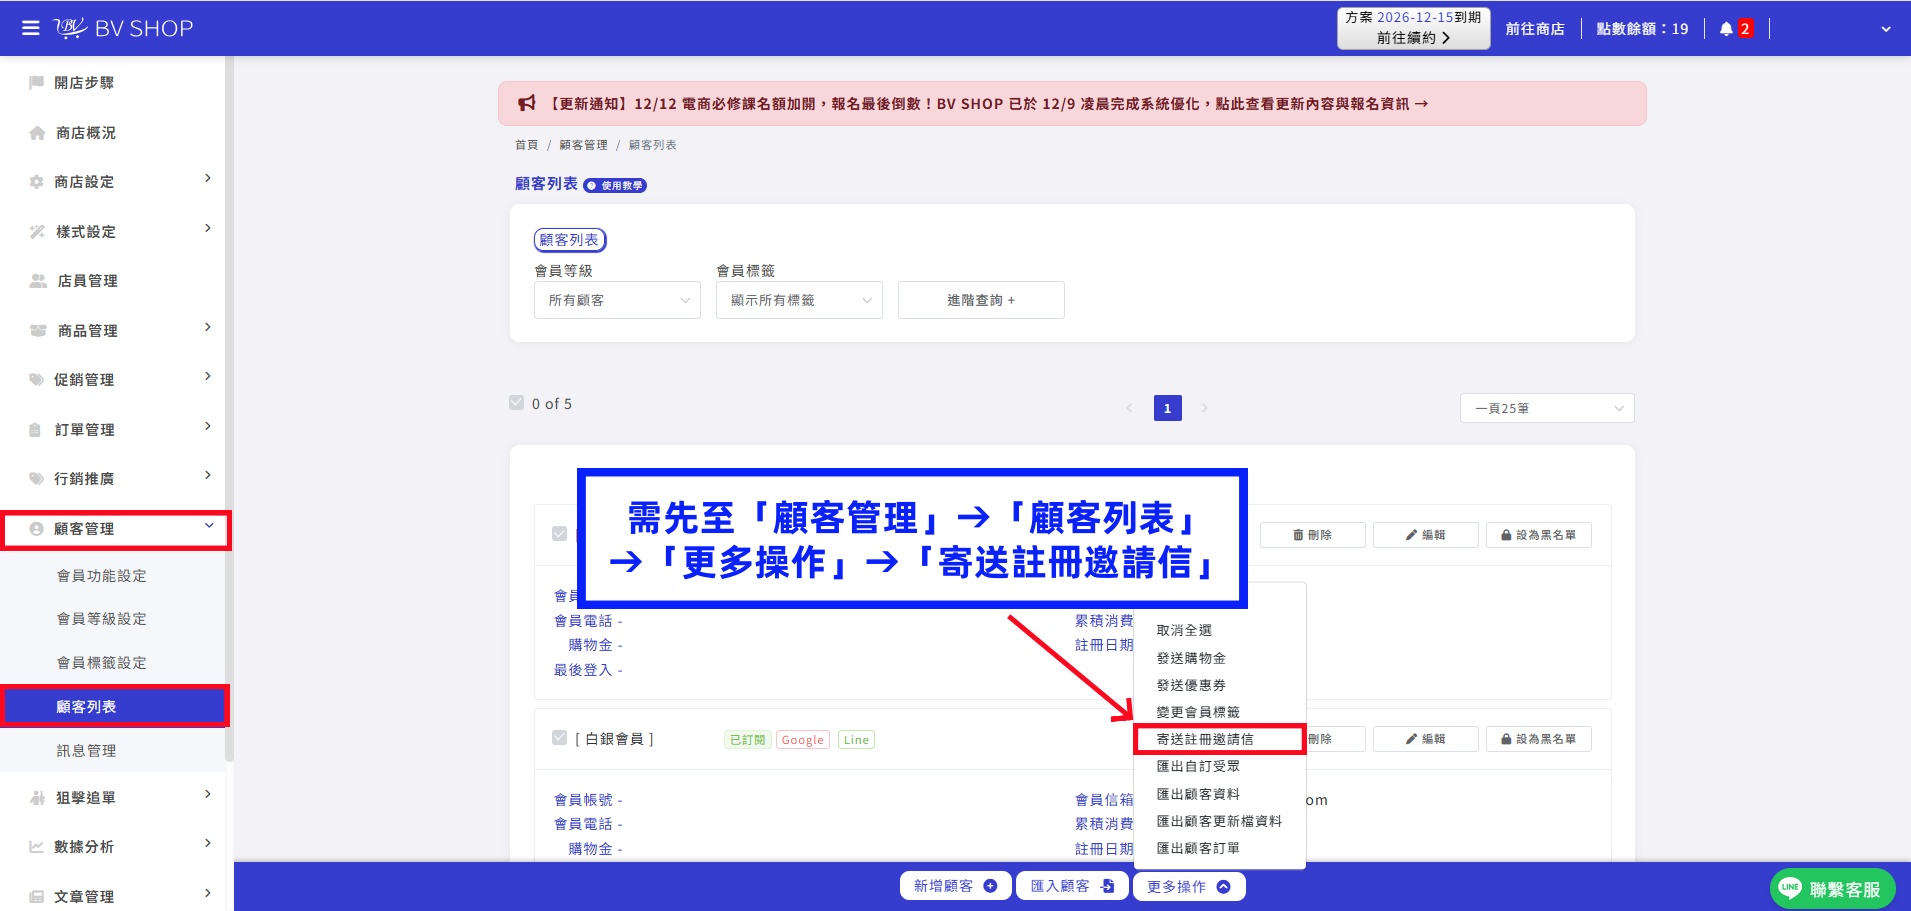1911x911 pixels.
Task: Click page number 1 in pagination
Action: click(x=1167, y=408)
